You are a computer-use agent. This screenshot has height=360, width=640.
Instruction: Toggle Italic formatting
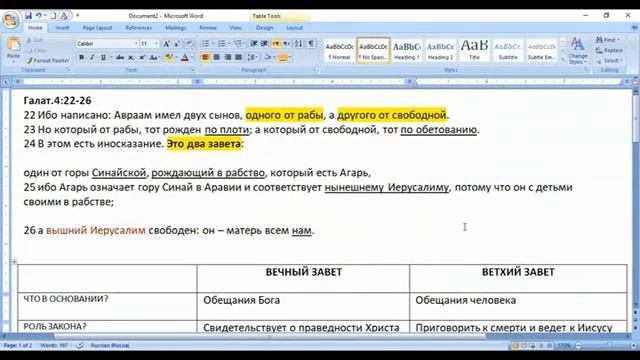point(92,58)
